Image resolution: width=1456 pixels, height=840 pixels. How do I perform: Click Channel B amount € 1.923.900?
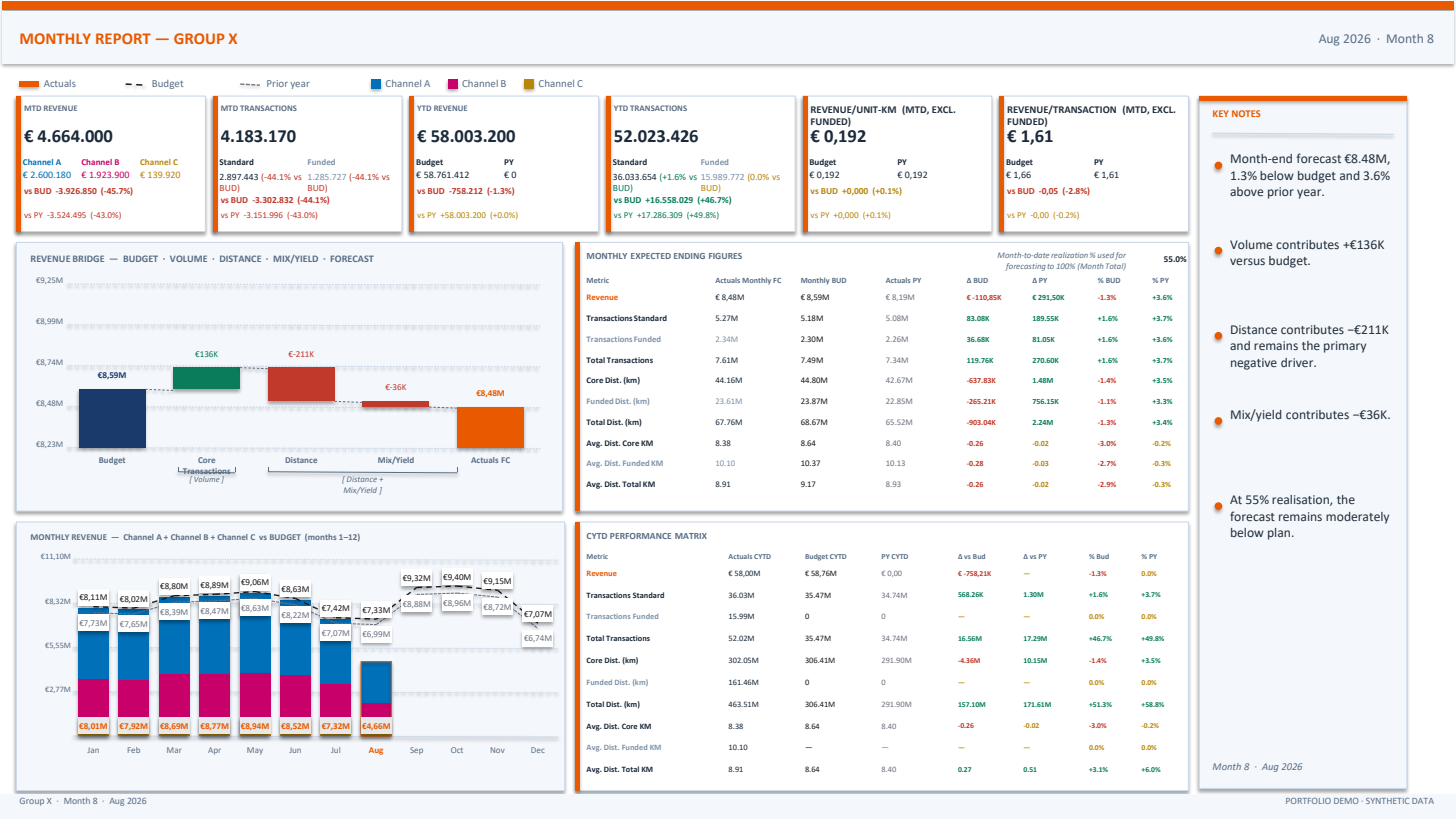[x=106, y=175]
